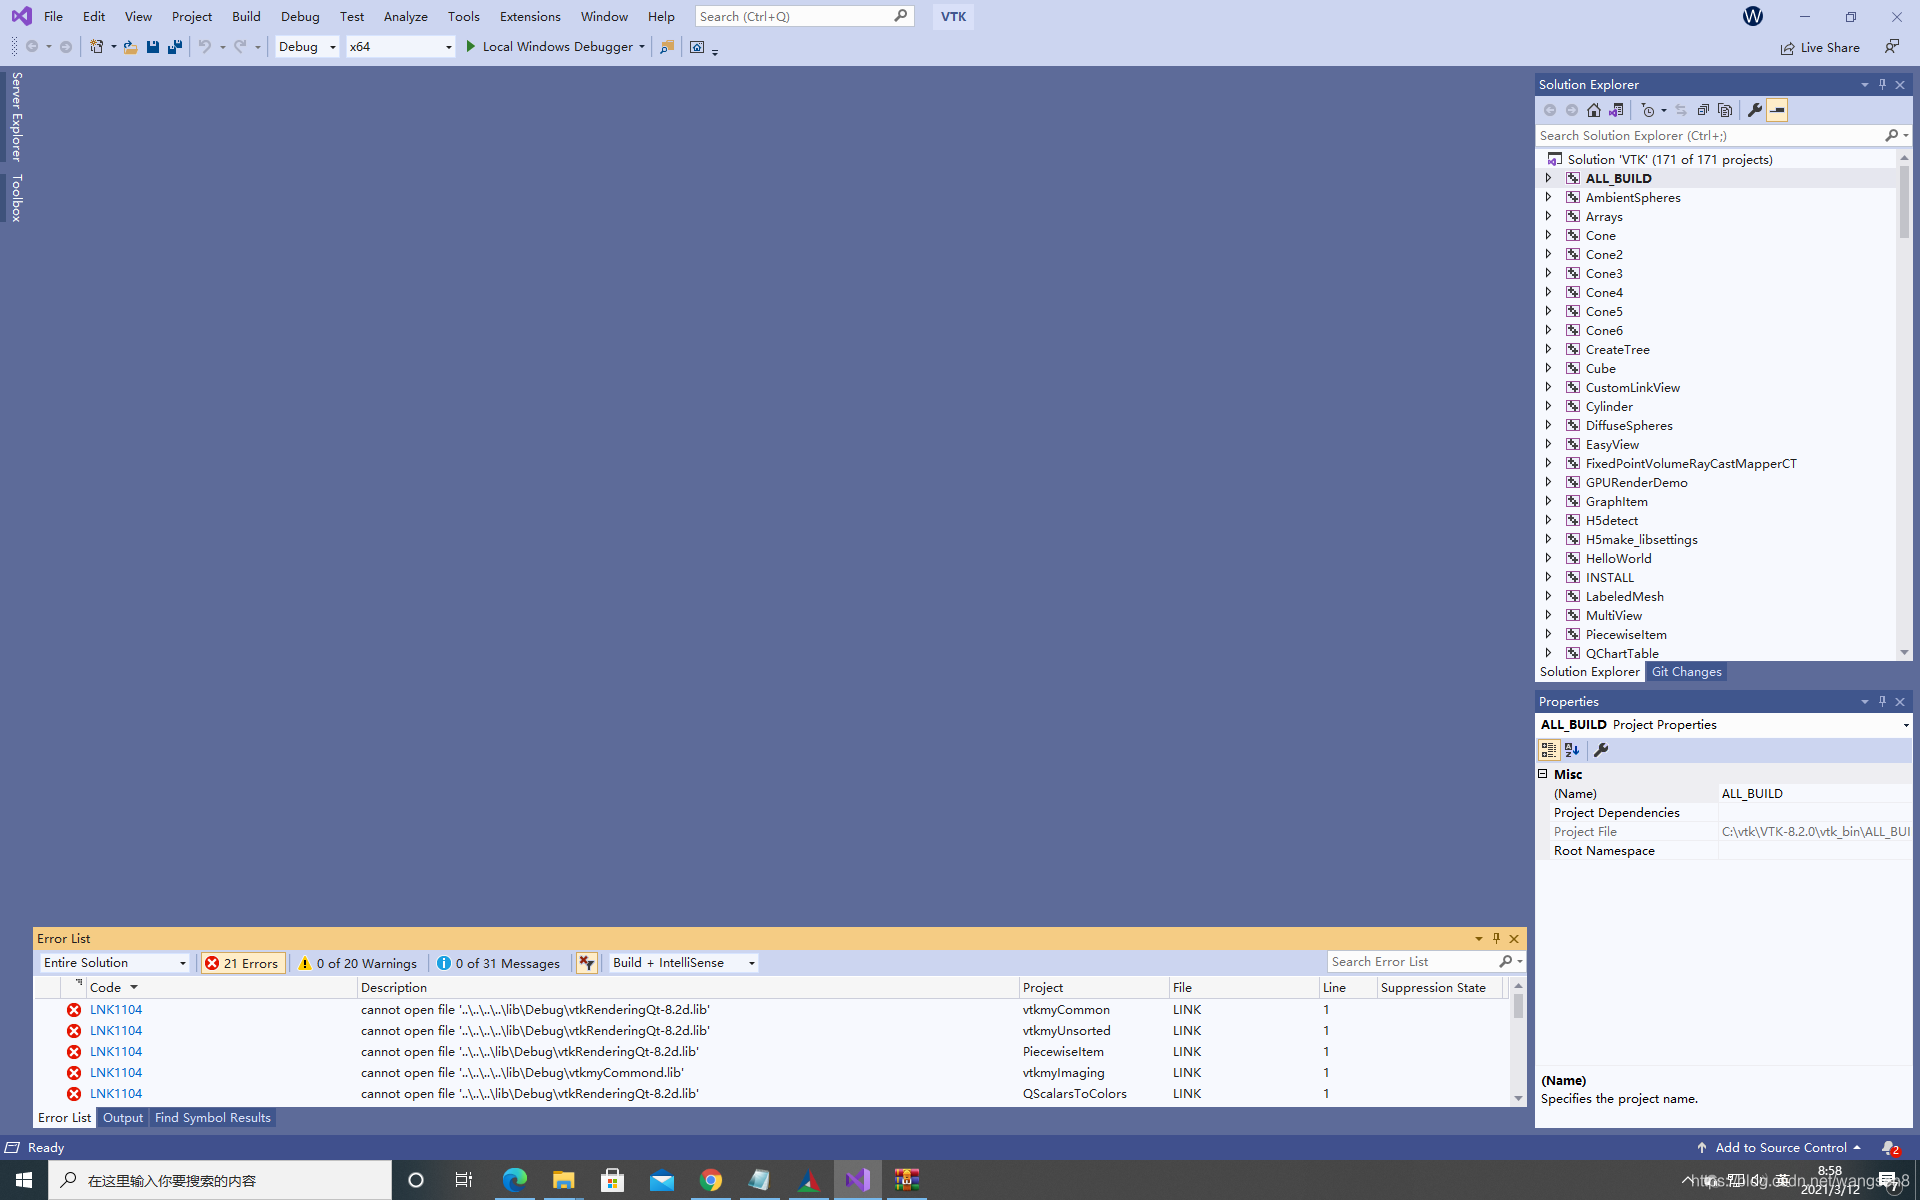This screenshot has width=1920, height=1200.
Task: Click the Search (Ctrl+Q) box
Action: tap(804, 16)
